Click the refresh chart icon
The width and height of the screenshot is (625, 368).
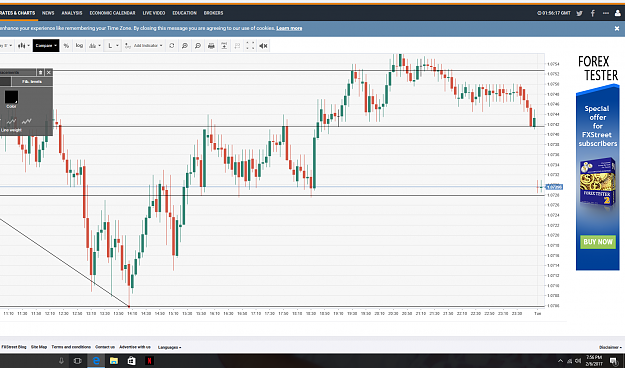(x=172, y=46)
